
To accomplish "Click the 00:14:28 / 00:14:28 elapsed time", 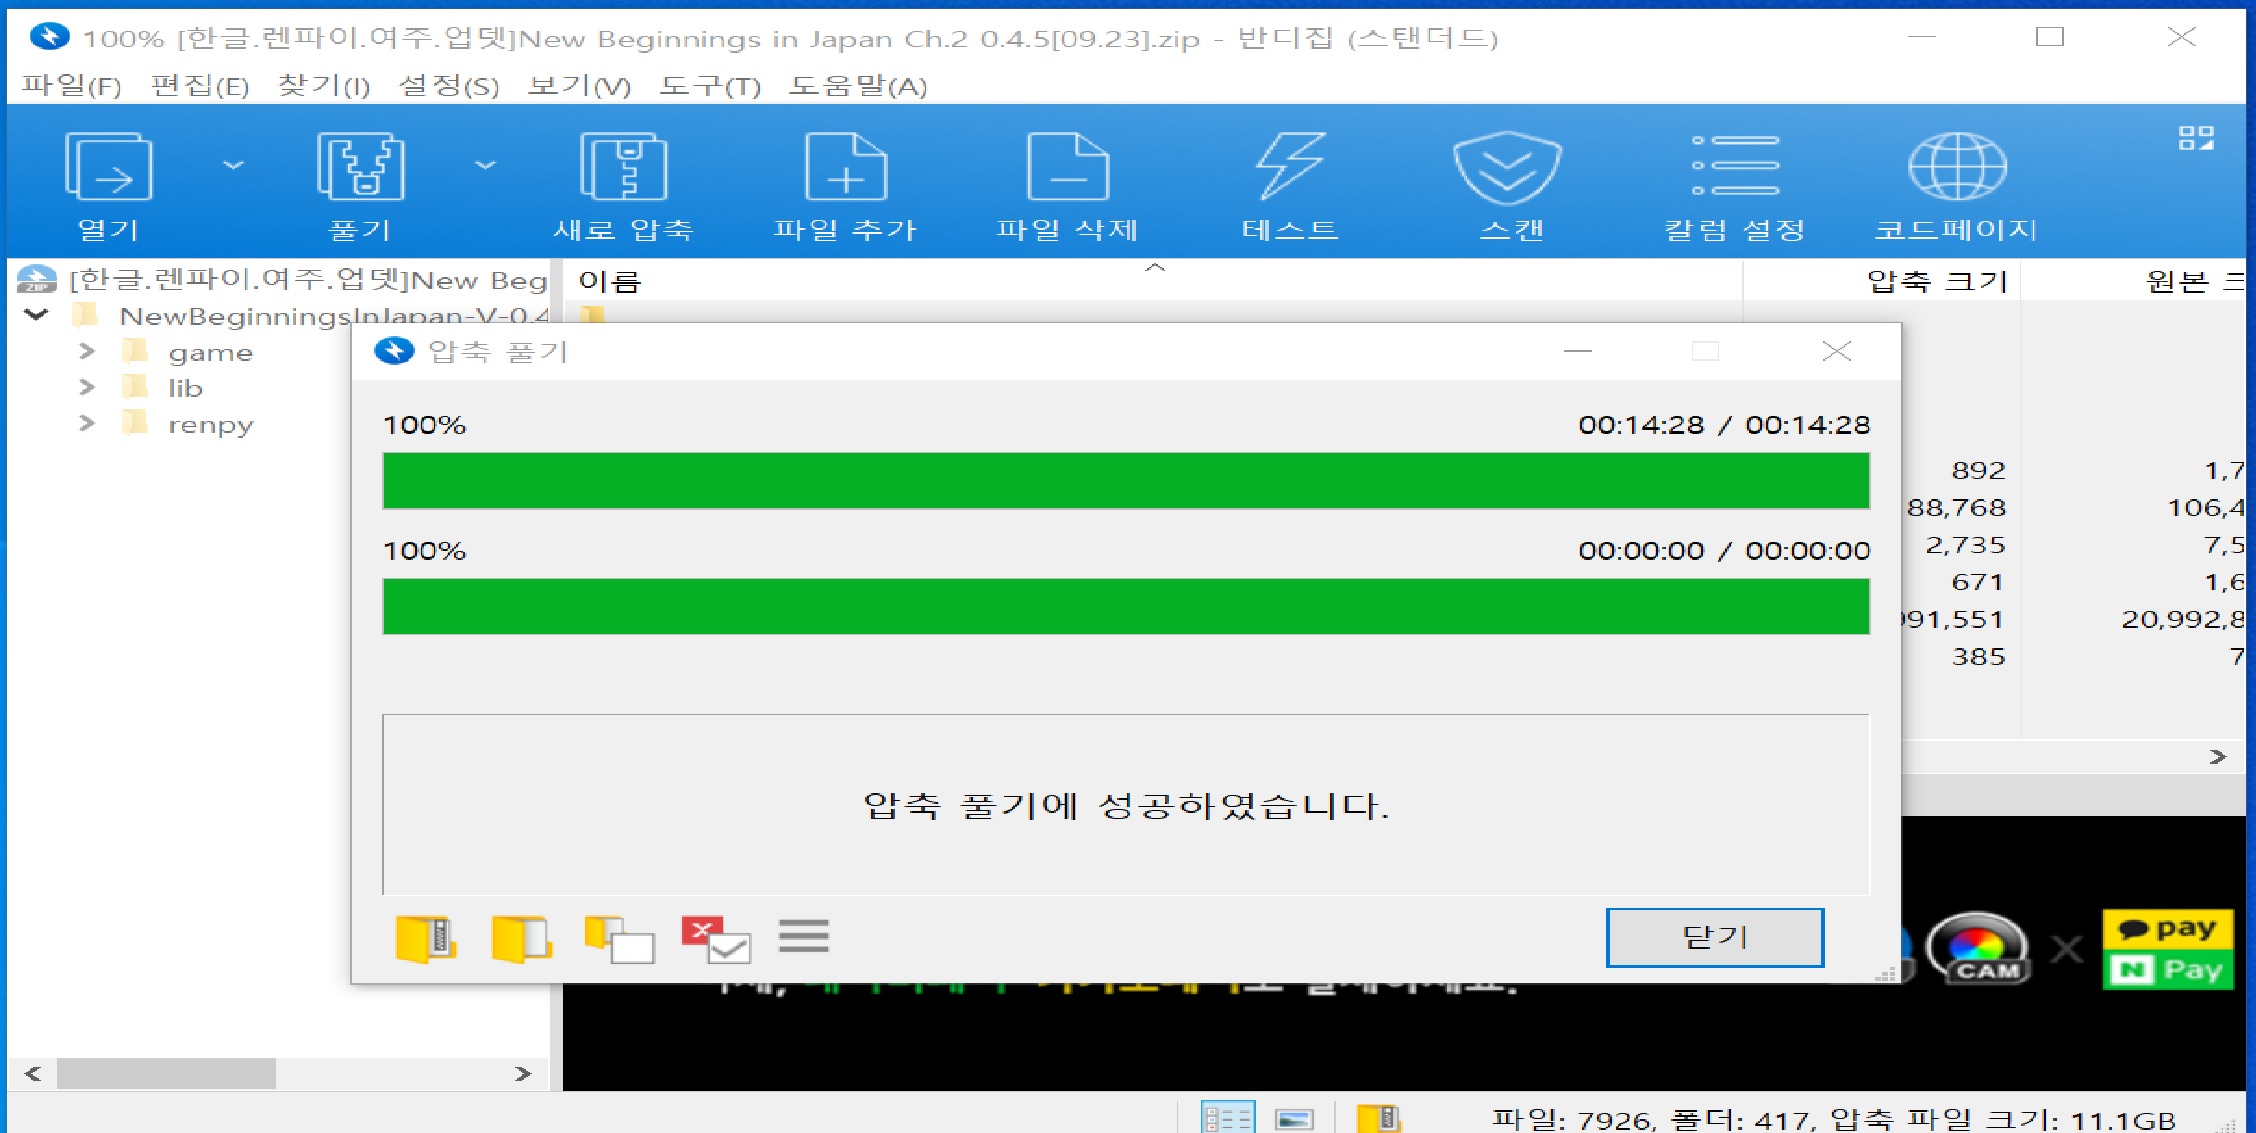I will click(x=1724, y=425).
